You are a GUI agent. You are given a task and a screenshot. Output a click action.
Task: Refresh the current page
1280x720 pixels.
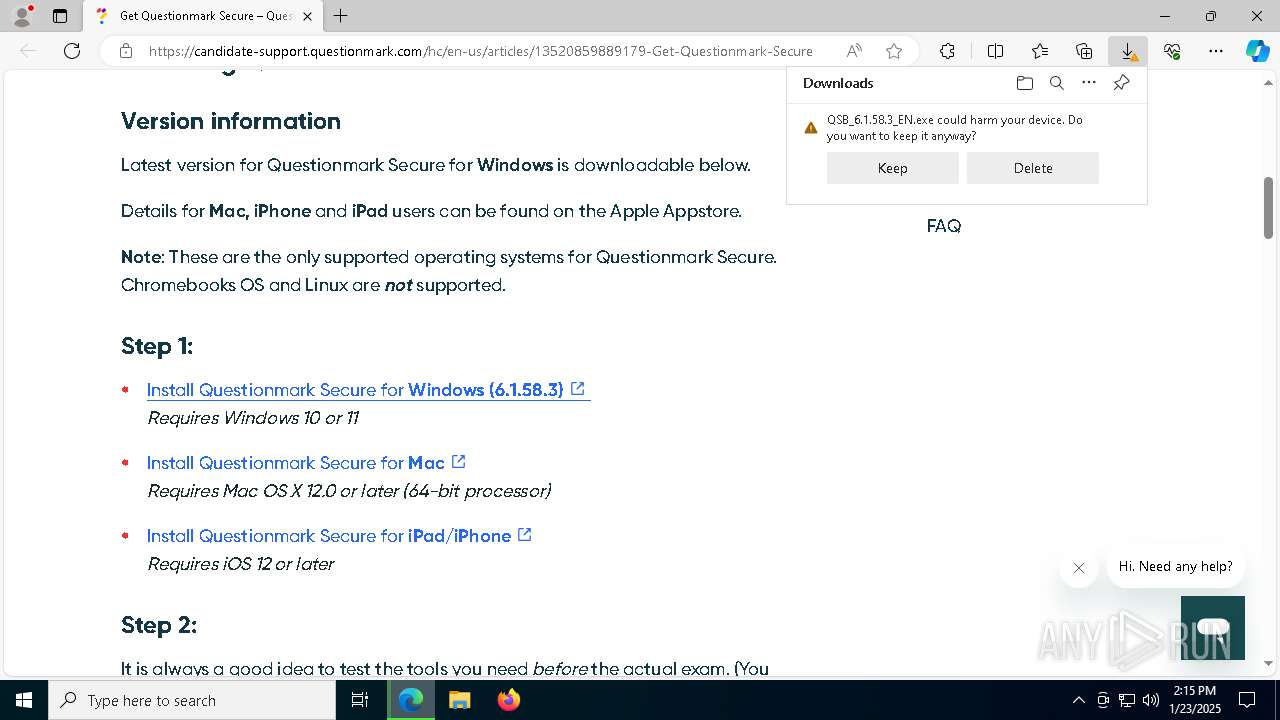pos(72,51)
